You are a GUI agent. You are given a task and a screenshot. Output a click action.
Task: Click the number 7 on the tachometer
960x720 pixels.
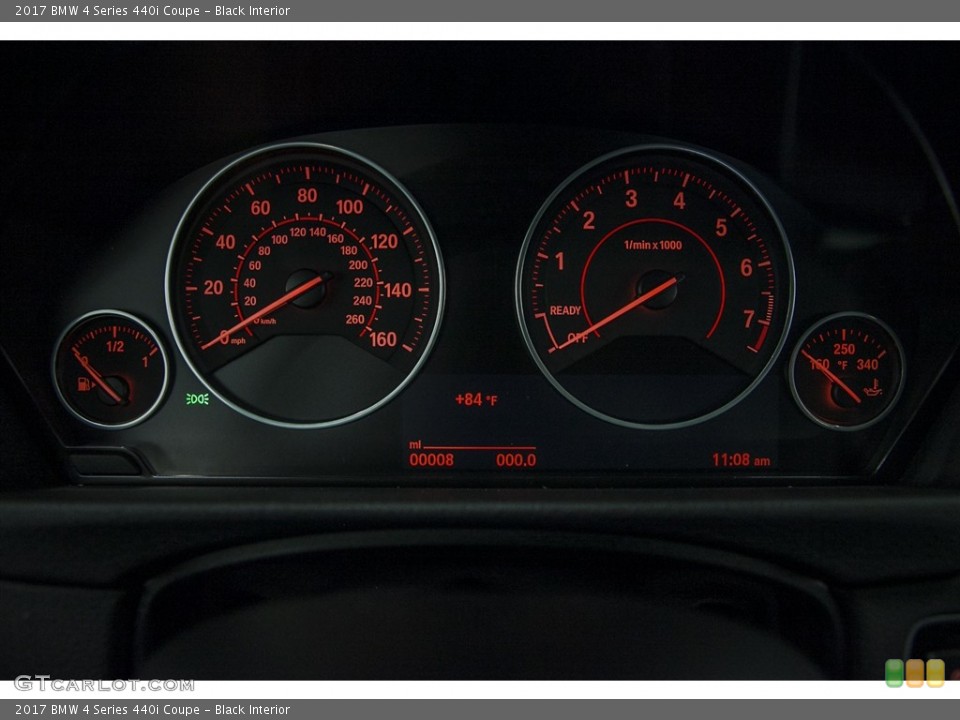point(748,318)
